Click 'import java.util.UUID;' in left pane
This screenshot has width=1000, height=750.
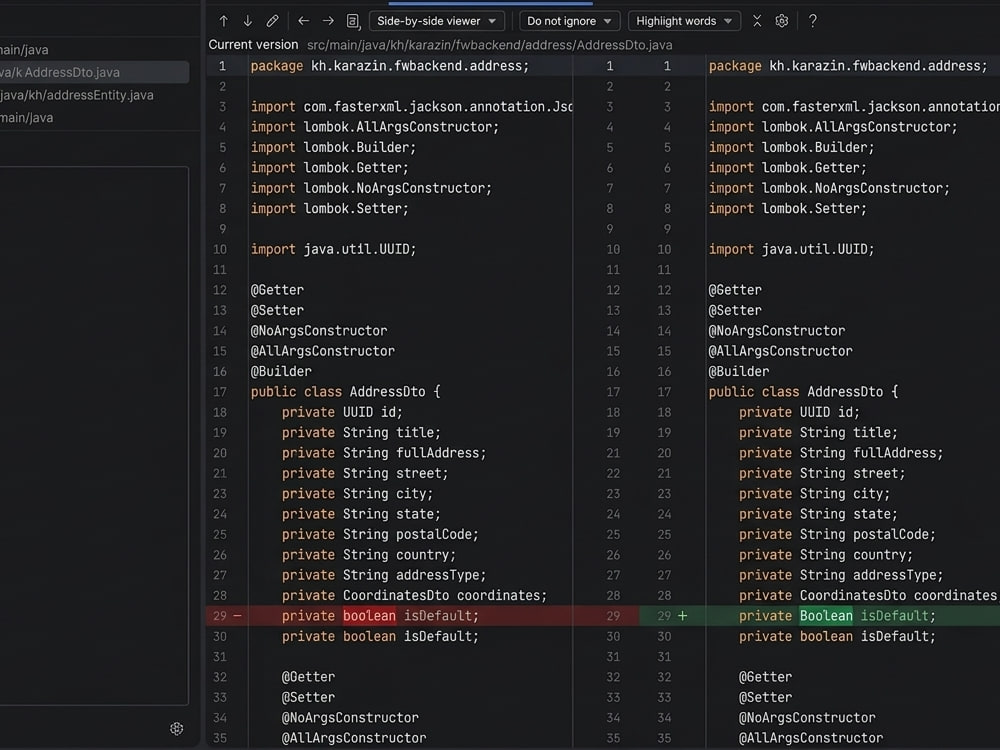coord(333,249)
